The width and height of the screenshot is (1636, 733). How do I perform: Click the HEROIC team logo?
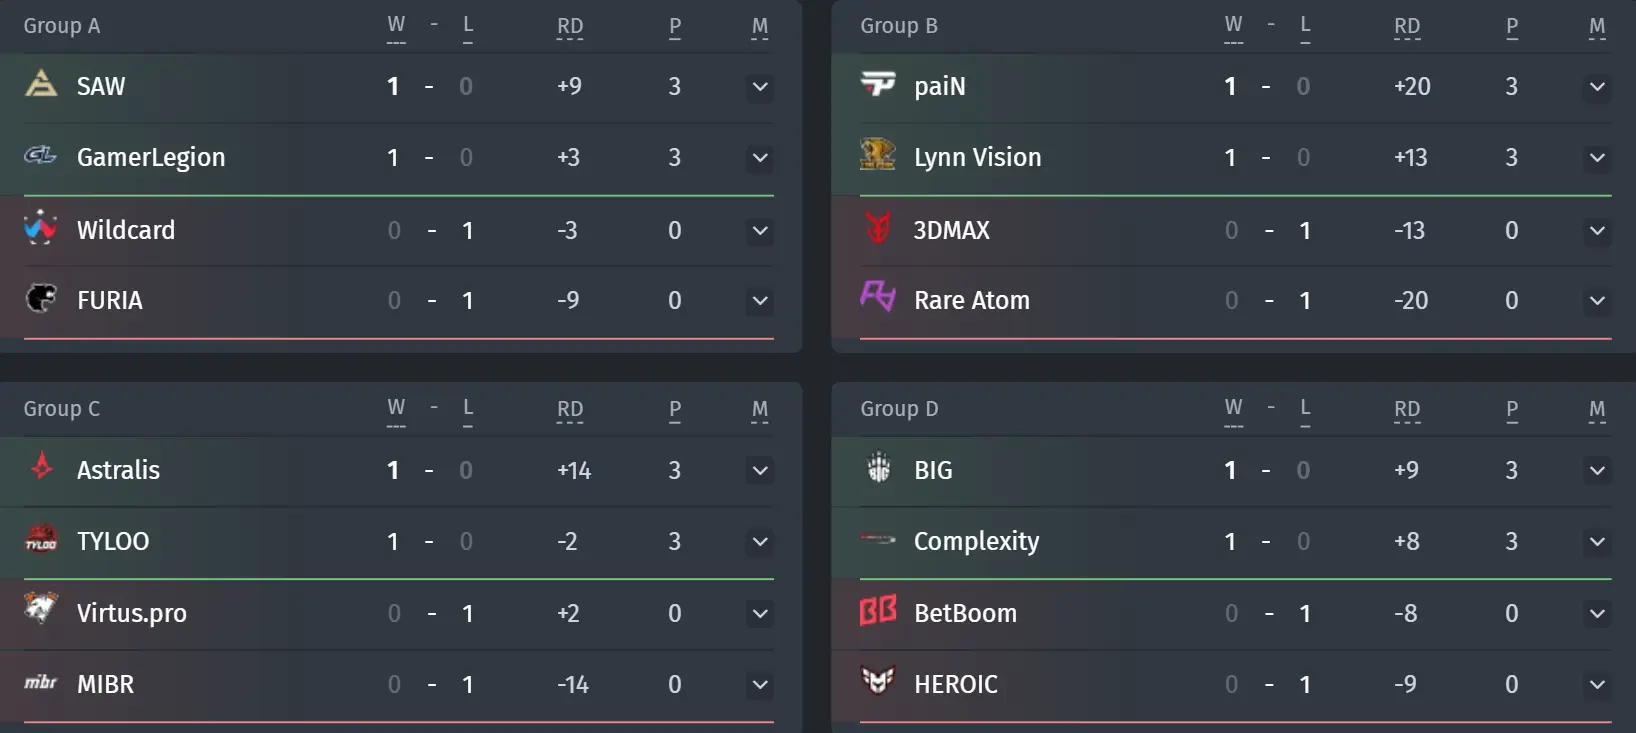pos(878,681)
